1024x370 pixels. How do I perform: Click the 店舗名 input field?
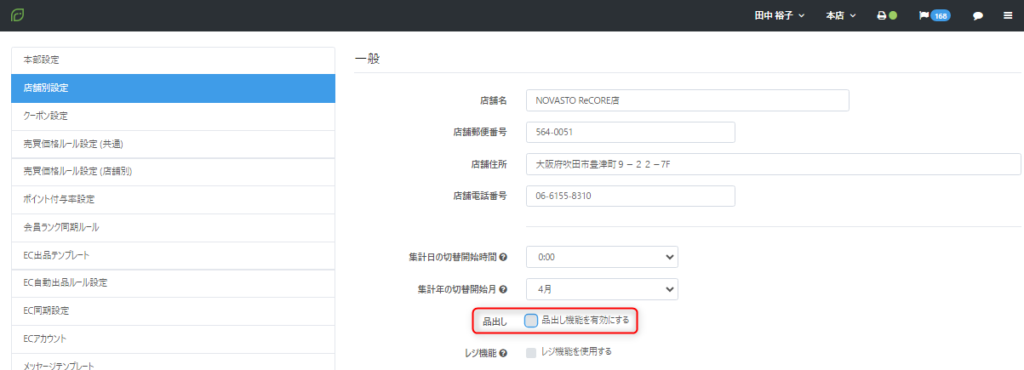[688, 100]
